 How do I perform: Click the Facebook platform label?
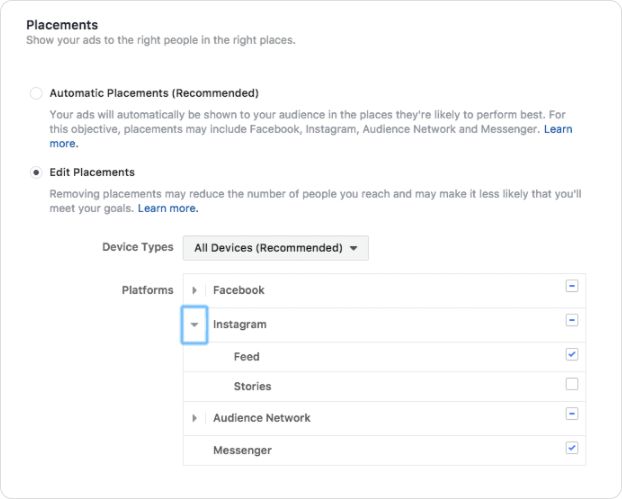238,290
